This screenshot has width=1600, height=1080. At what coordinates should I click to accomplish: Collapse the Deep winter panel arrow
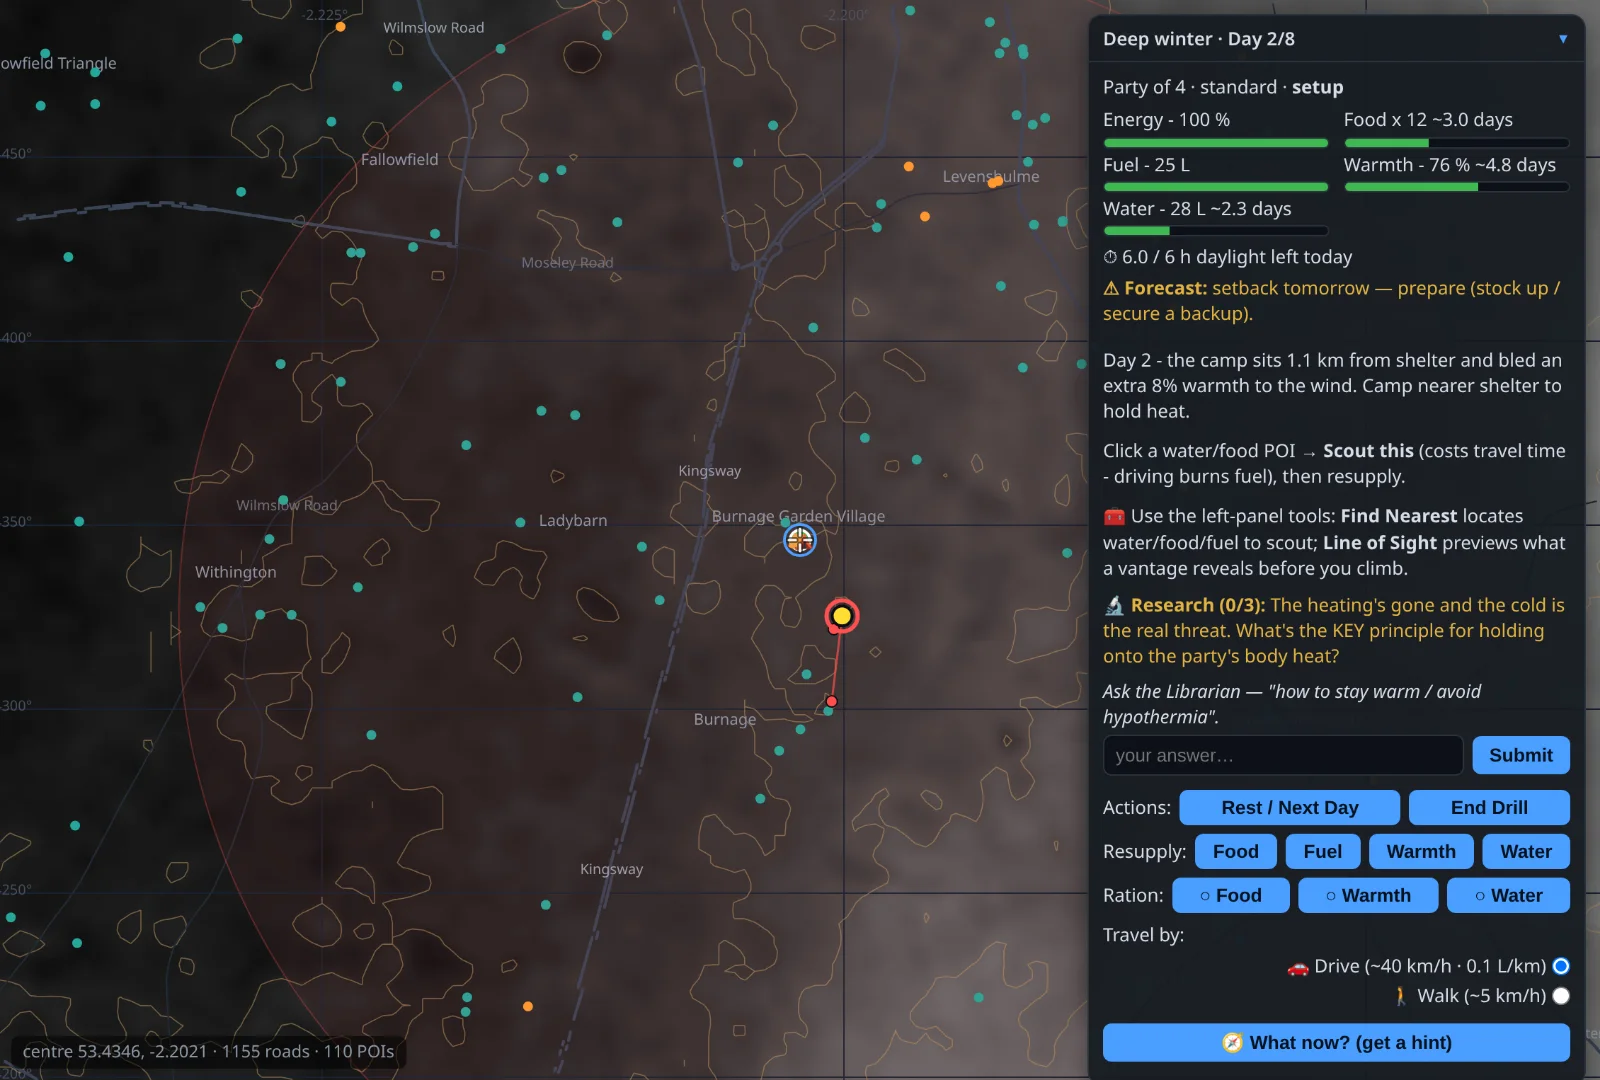point(1562,39)
